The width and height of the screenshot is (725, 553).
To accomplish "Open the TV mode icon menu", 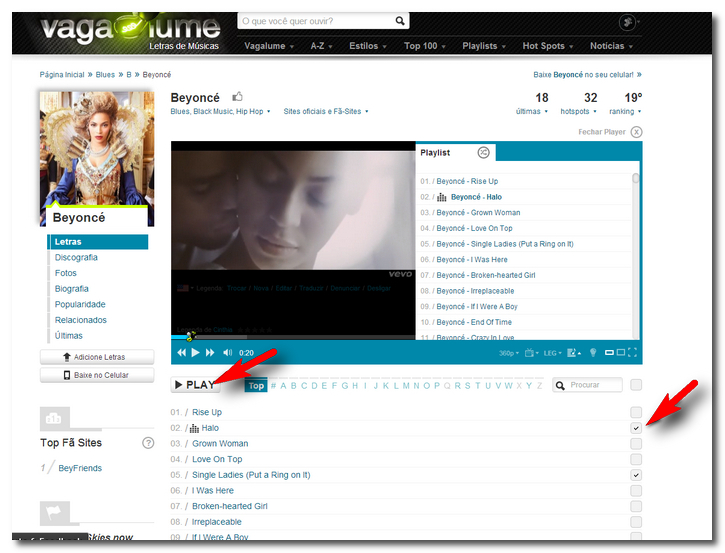I will click(x=531, y=353).
